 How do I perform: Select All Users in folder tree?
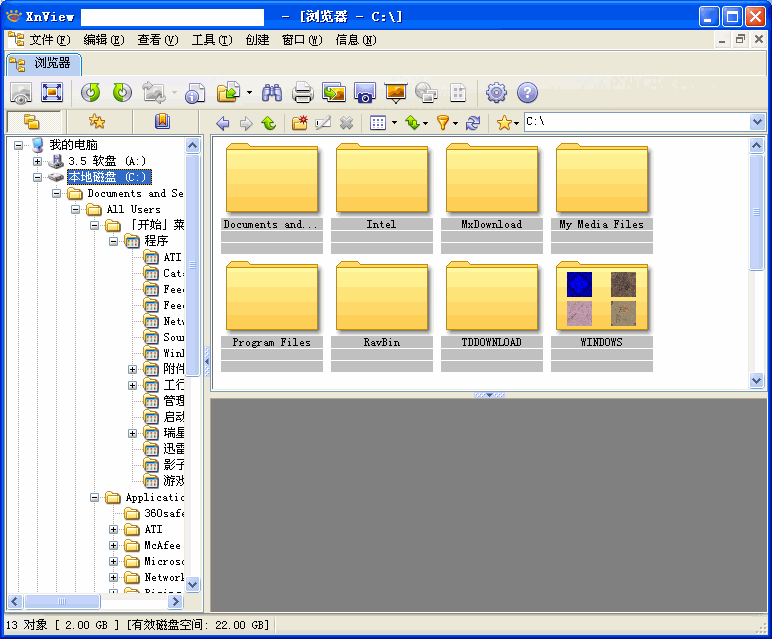(x=133, y=209)
